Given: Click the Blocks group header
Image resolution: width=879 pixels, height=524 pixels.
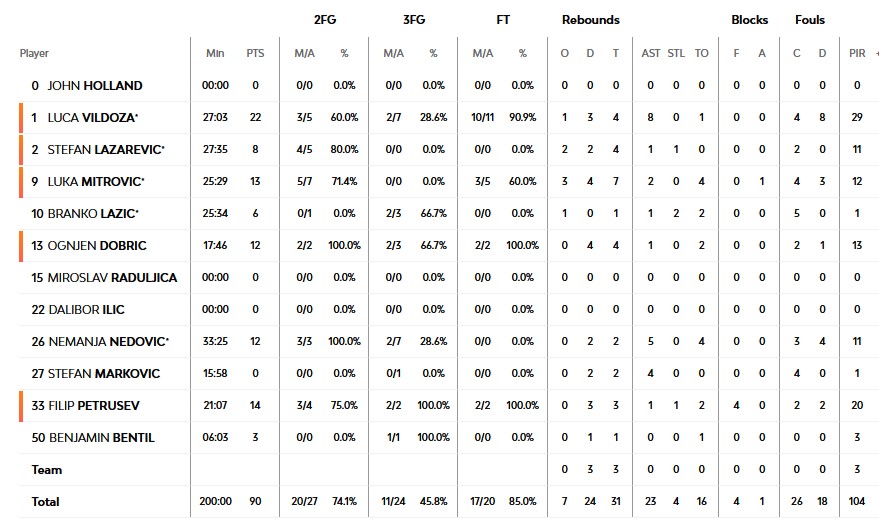Looking at the screenshot, I should pos(749,20).
